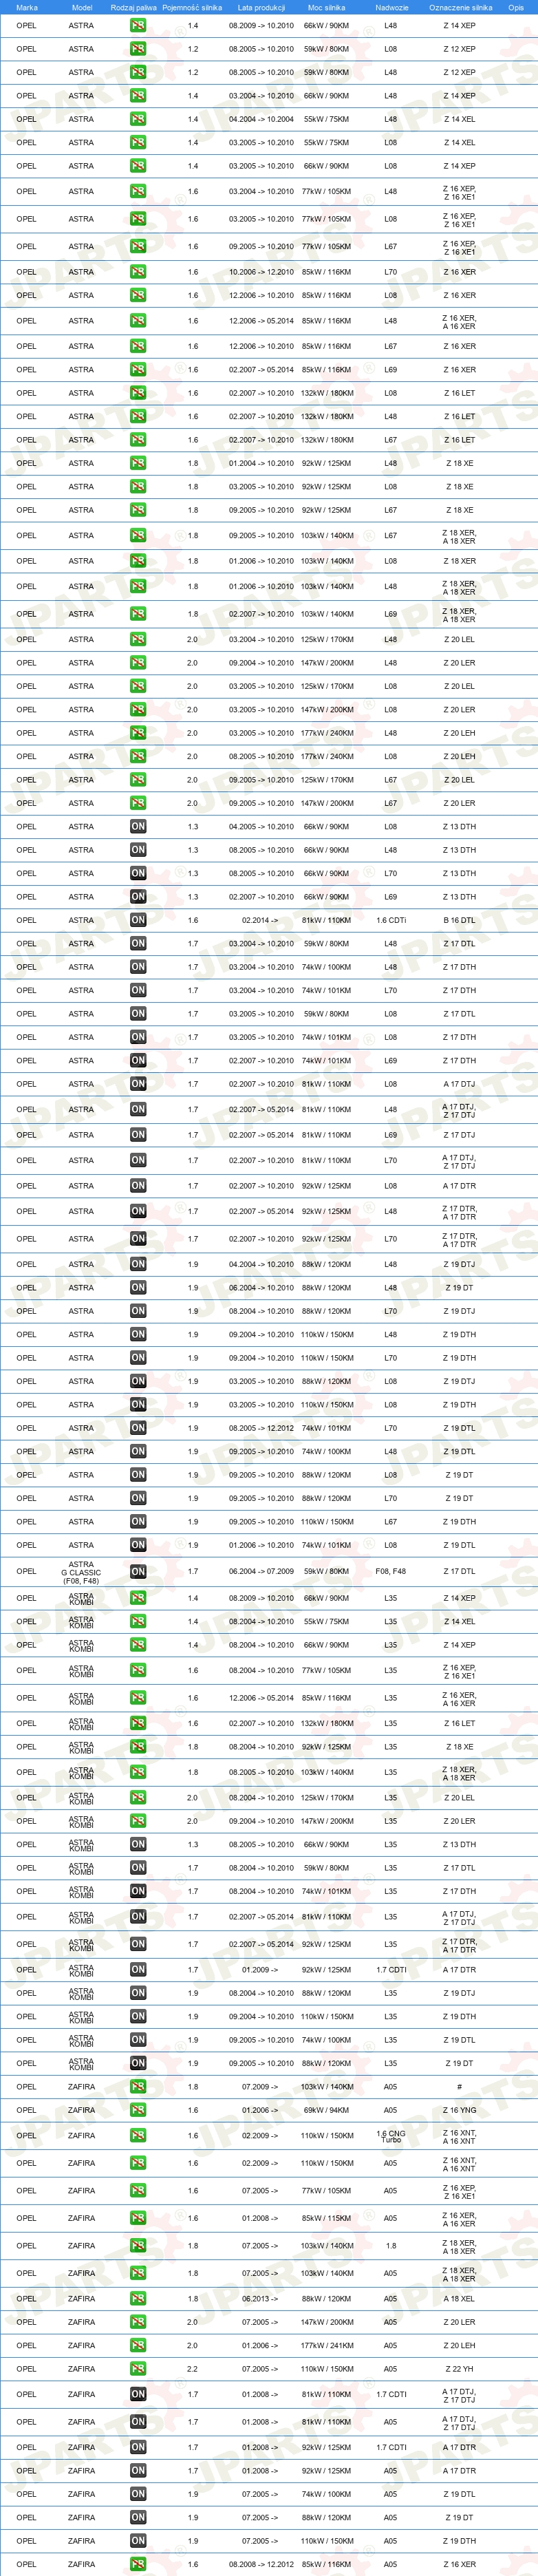Screen dimensions: 538x2576
Task: Click the Rodzaj paliwa column header
Action: pos(134,7)
